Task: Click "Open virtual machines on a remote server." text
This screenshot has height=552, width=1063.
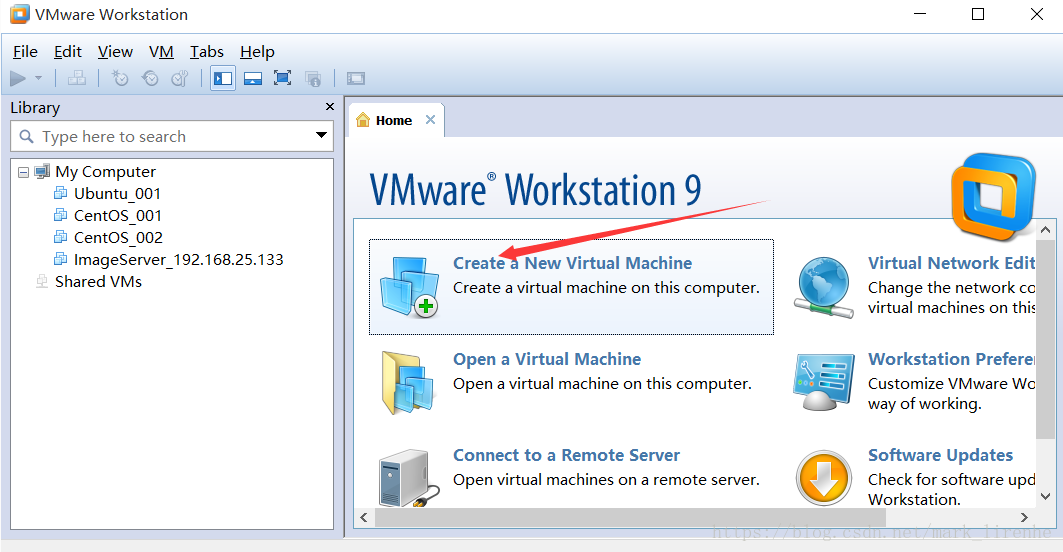Action: (x=606, y=480)
